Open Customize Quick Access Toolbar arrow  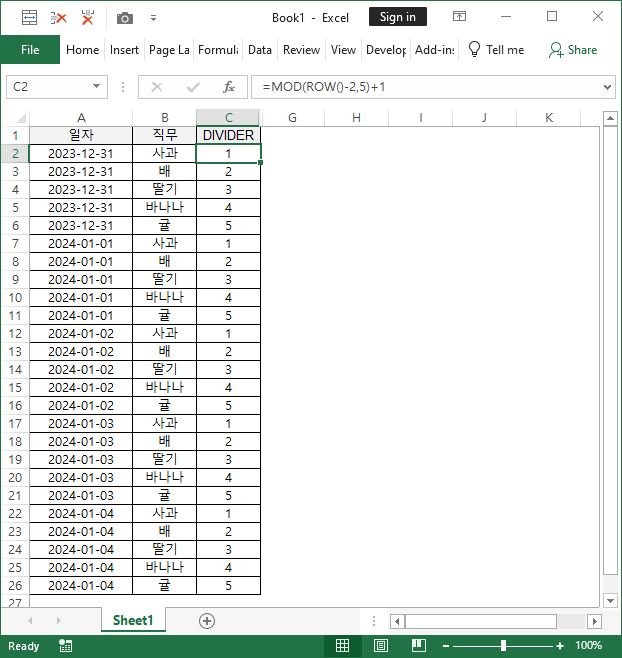click(154, 18)
